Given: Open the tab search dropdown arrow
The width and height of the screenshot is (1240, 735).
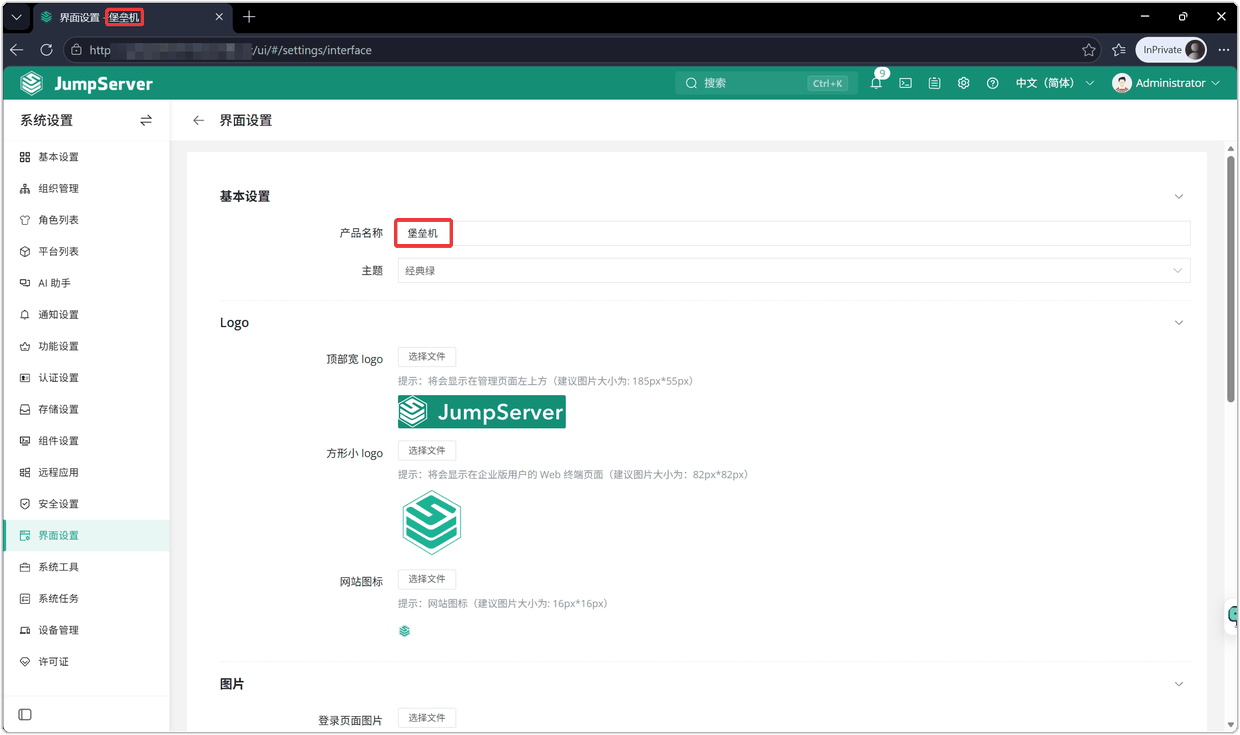Looking at the screenshot, I should coord(17,17).
